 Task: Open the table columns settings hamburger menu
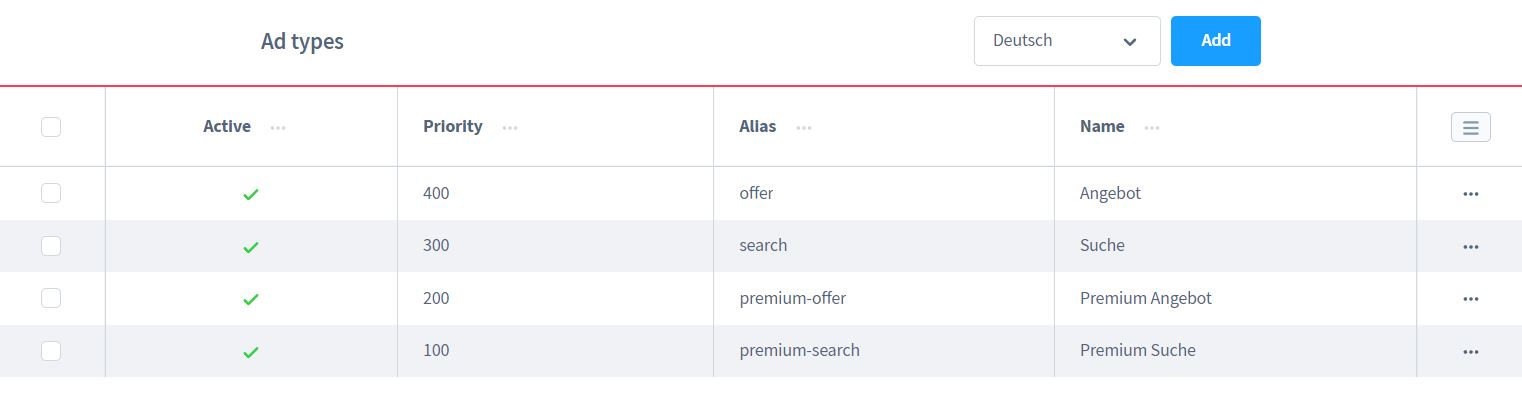pyautogui.click(x=1470, y=127)
